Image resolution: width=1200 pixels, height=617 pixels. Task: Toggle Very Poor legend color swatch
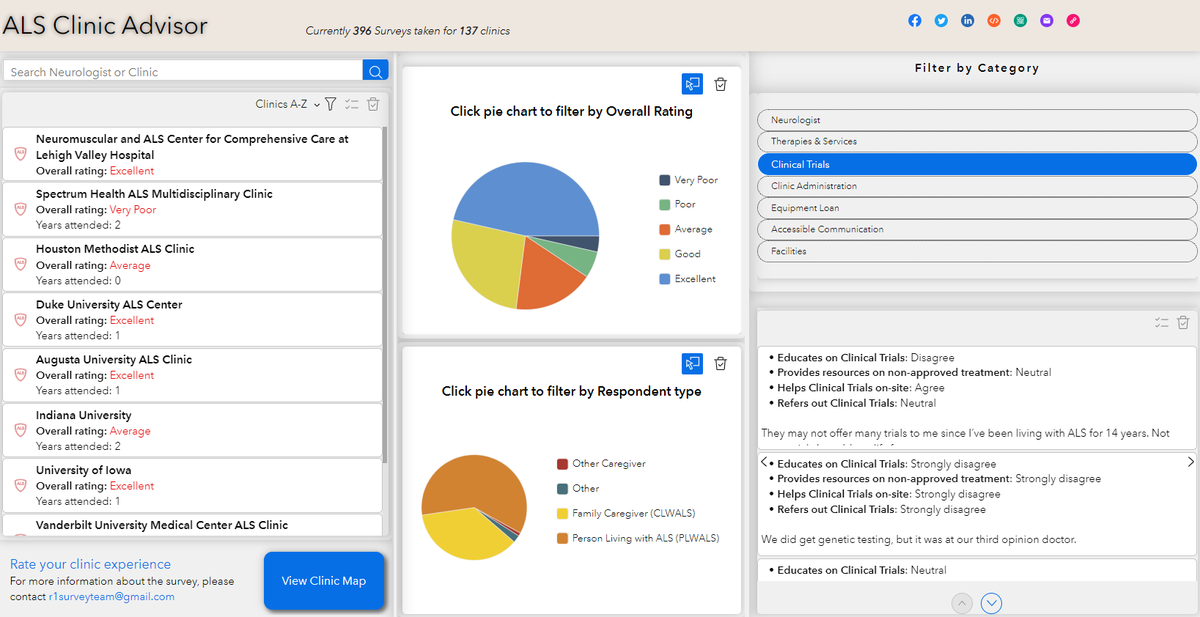(665, 180)
